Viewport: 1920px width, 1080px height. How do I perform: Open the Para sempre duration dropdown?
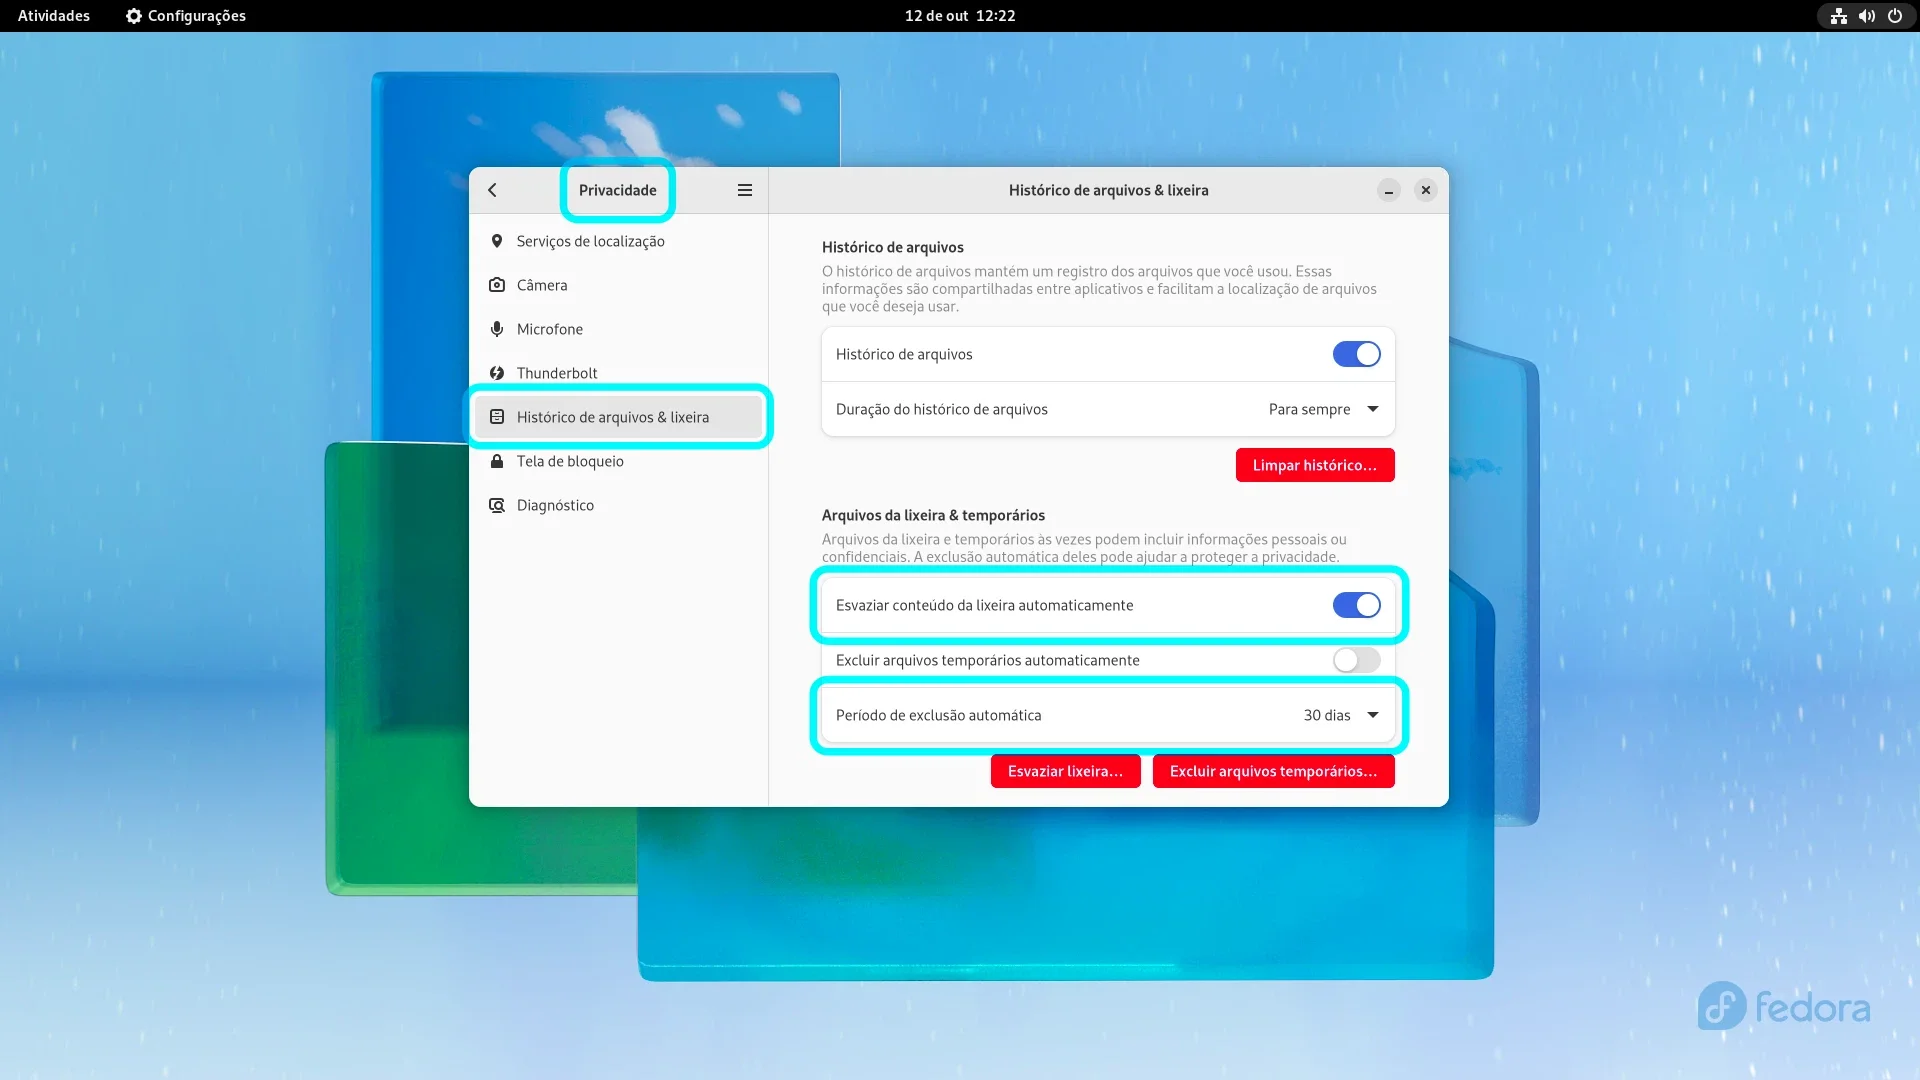[1324, 409]
